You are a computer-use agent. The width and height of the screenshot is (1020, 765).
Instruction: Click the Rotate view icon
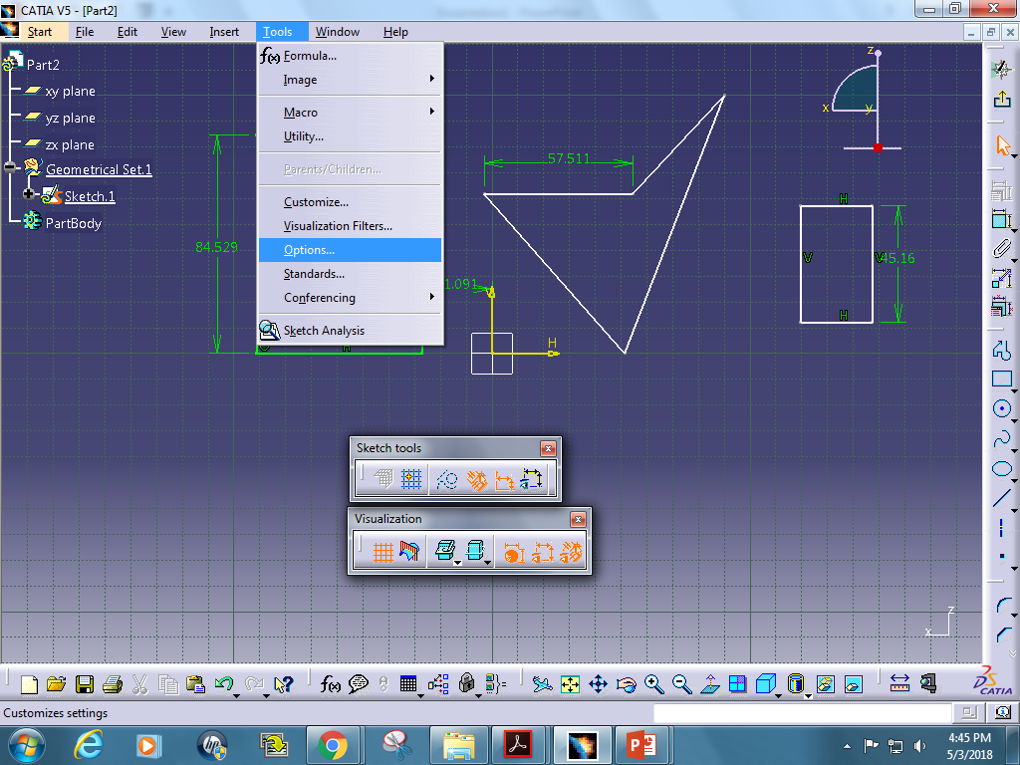tap(627, 684)
